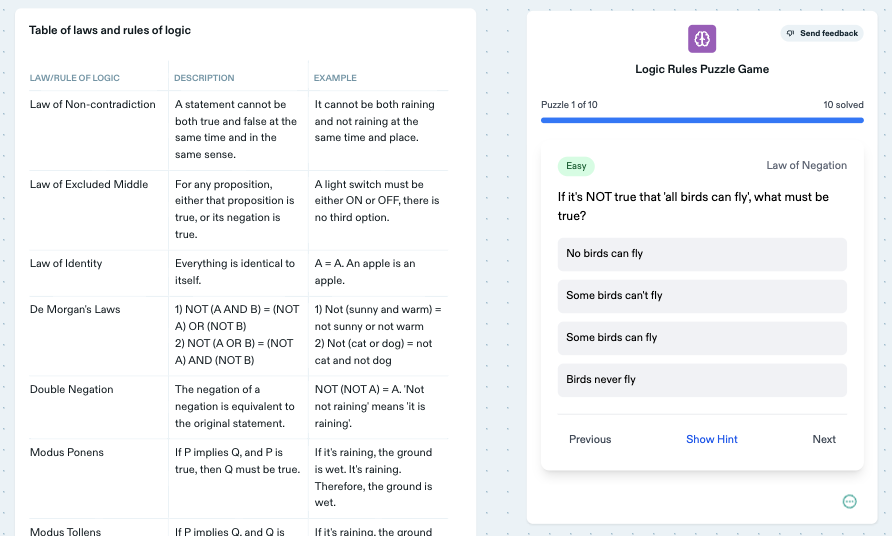Pick 'Some birds can fly' answer
892x536 pixels.
click(702, 338)
